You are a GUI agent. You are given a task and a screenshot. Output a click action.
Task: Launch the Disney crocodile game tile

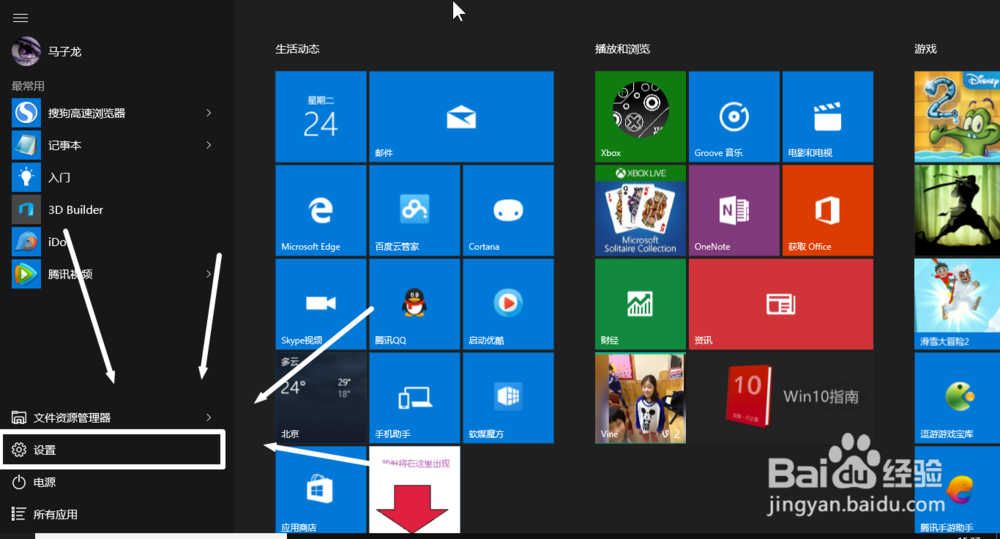pos(957,117)
